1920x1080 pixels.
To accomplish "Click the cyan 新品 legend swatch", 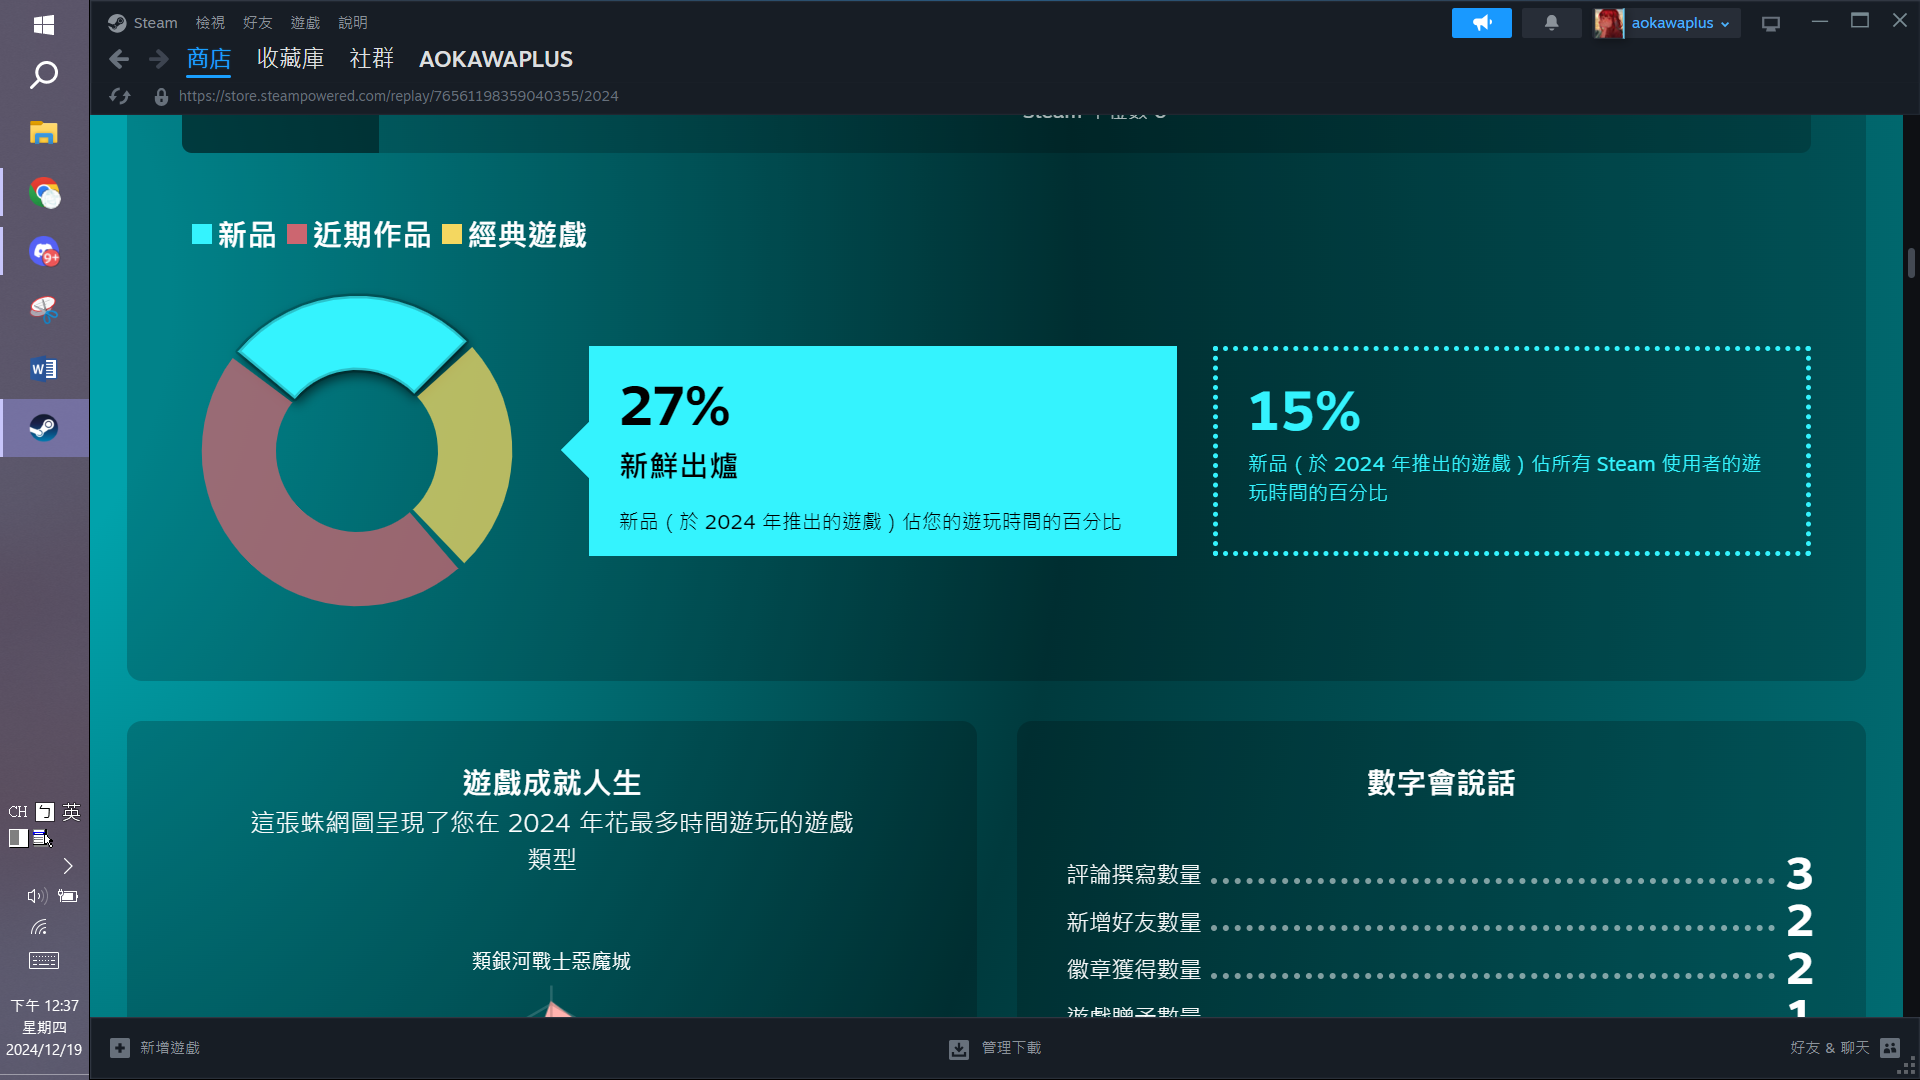I will [202, 234].
